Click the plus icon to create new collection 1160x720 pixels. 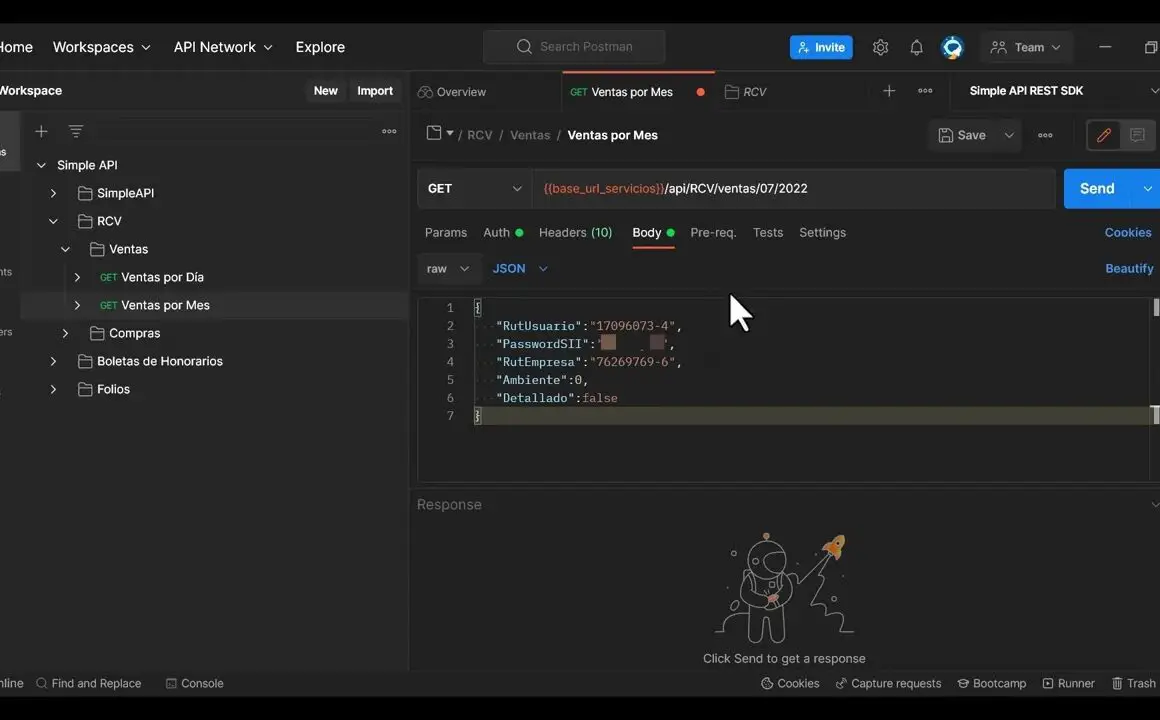pos(41,131)
